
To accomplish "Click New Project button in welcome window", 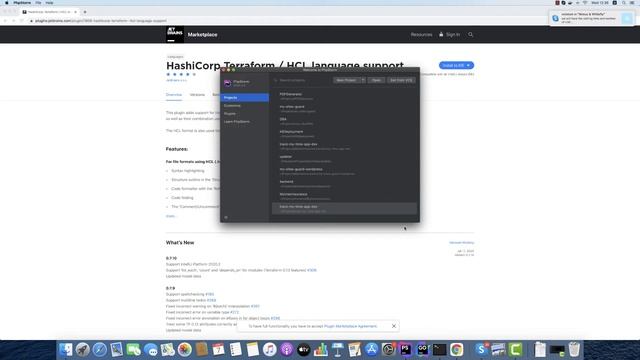I will coord(347,80).
